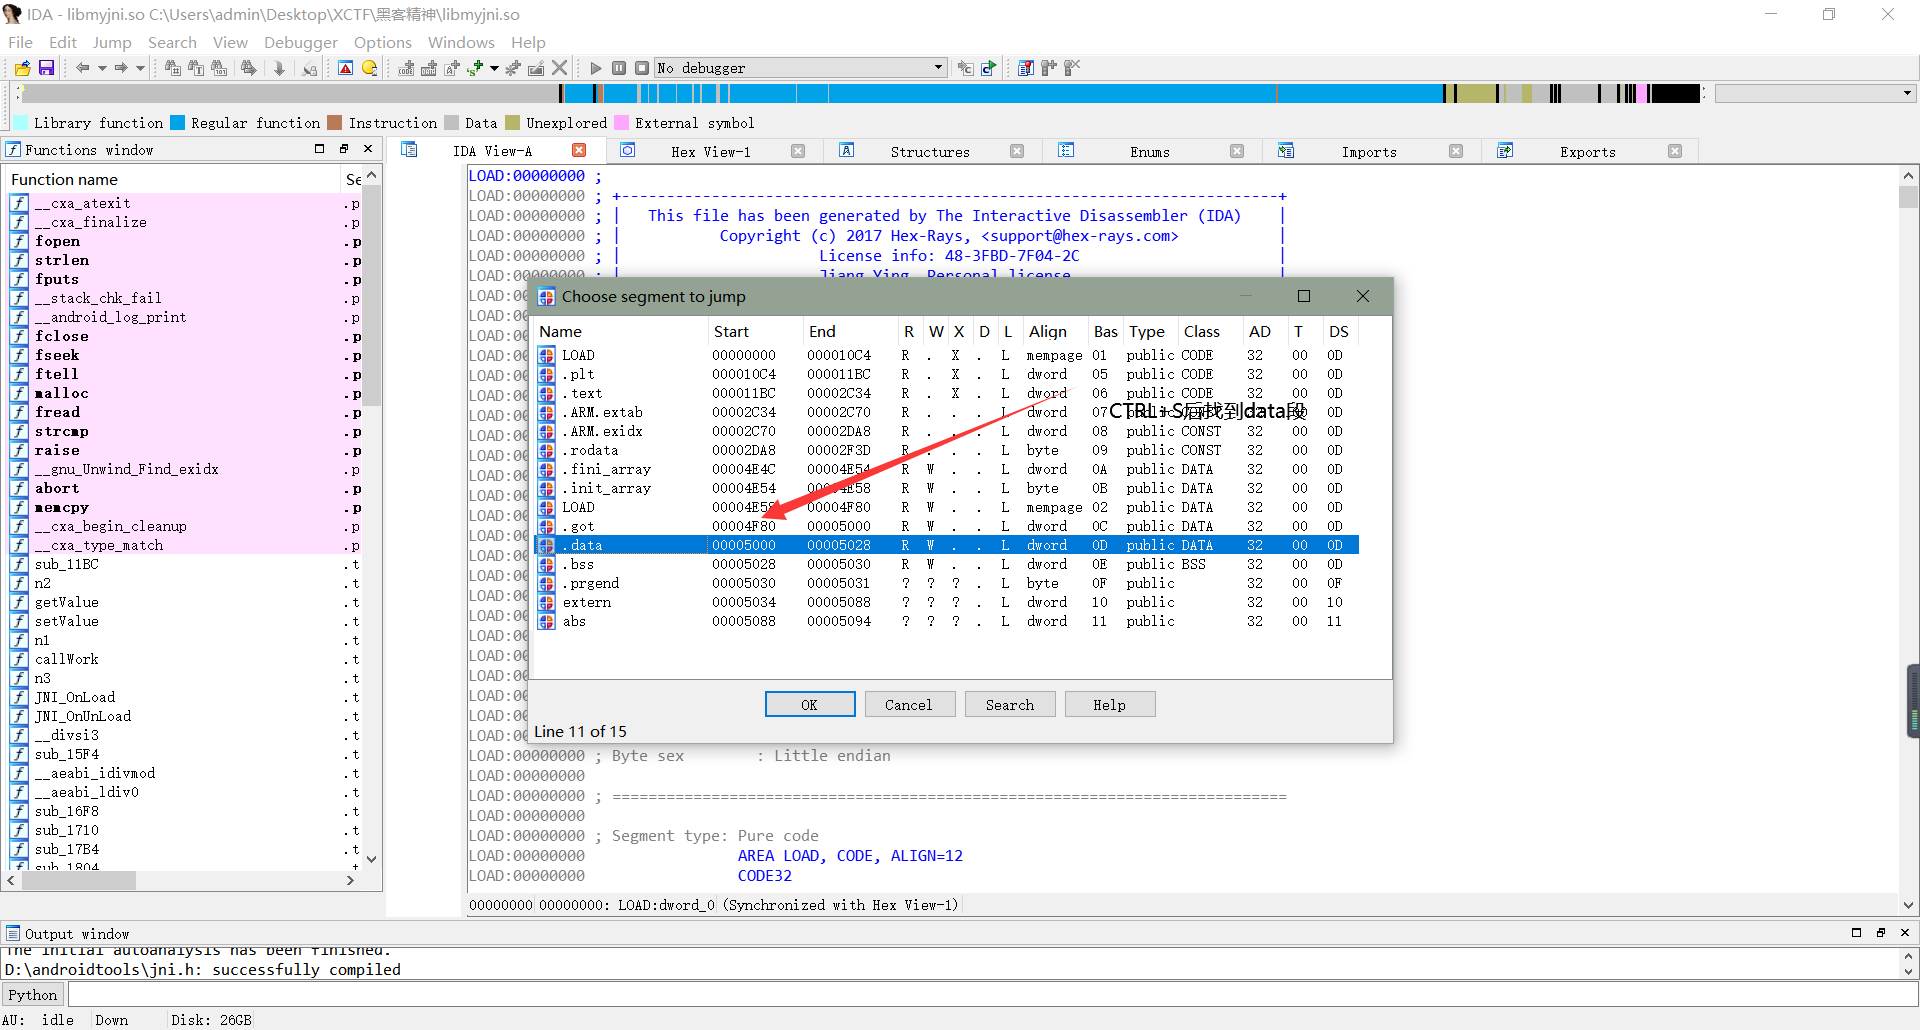Viewport: 1920px width, 1030px height.
Task: Jump back with the left arrow icon
Action: coord(83,68)
